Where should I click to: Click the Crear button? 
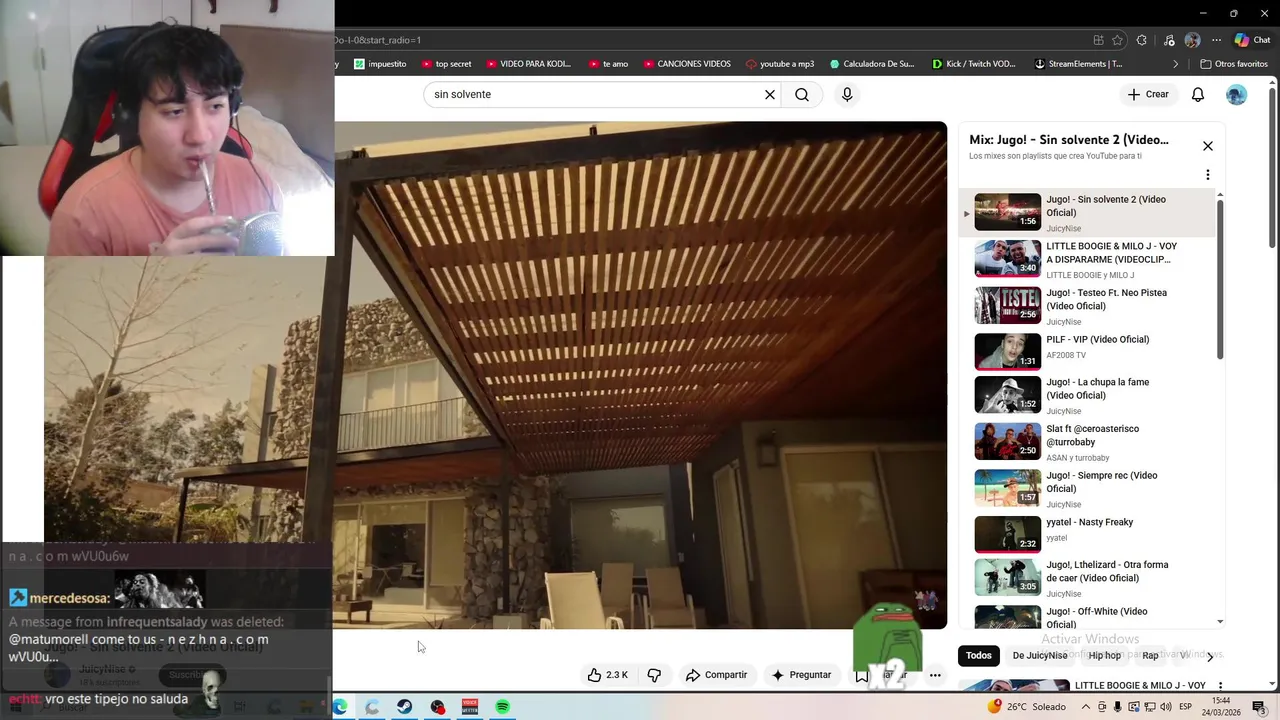click(x=1148, y=94)
